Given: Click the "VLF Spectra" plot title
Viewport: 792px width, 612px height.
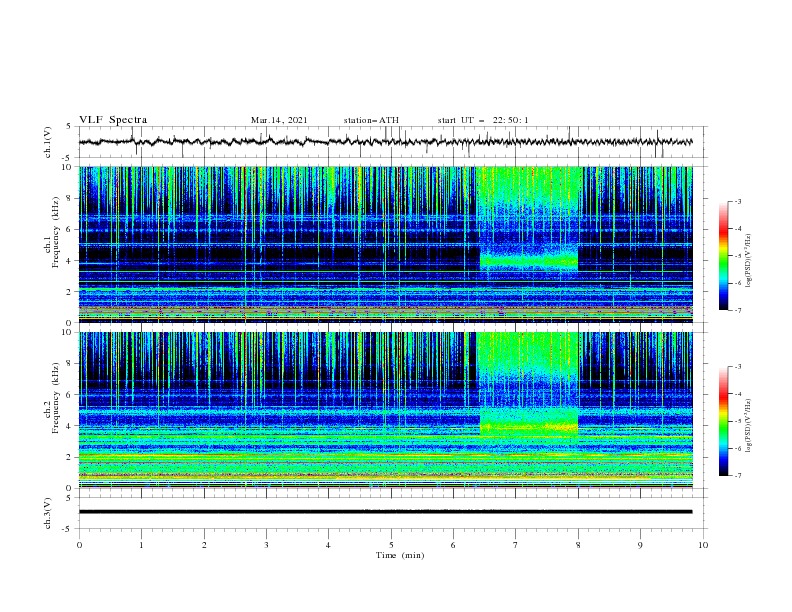Looking at the screenshot, I should [x=113, y=120].
